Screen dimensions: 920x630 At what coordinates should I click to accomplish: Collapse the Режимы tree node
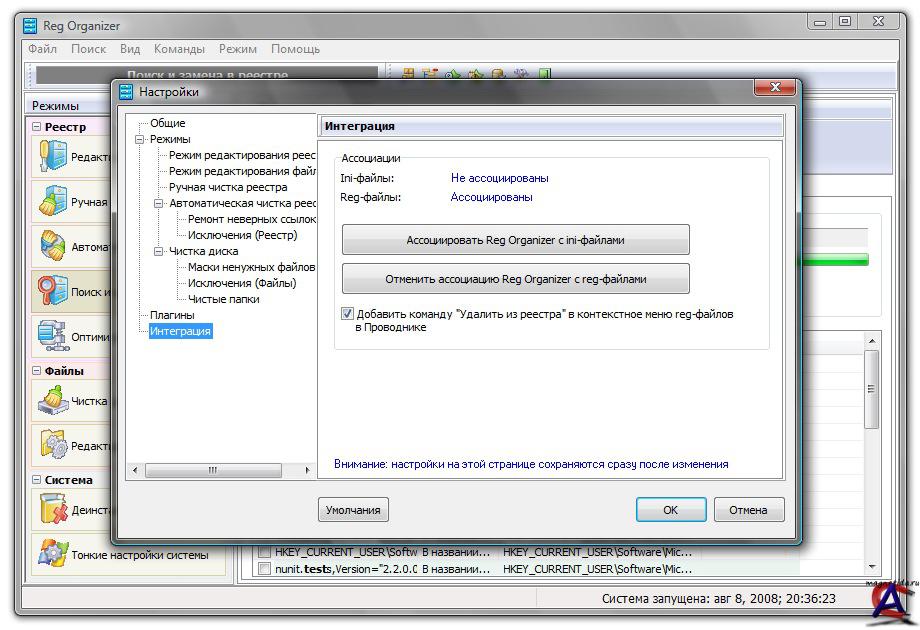pos(141,140)
